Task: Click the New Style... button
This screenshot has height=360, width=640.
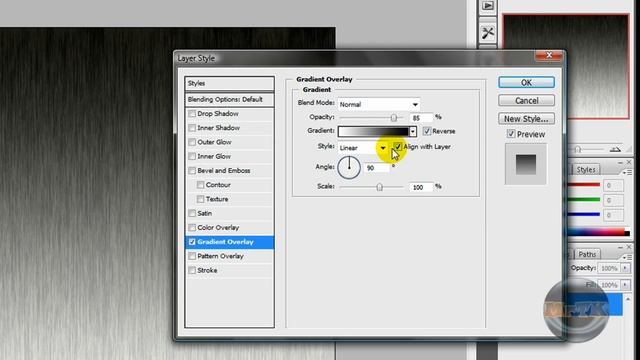Action: click(x=526, y=119)
